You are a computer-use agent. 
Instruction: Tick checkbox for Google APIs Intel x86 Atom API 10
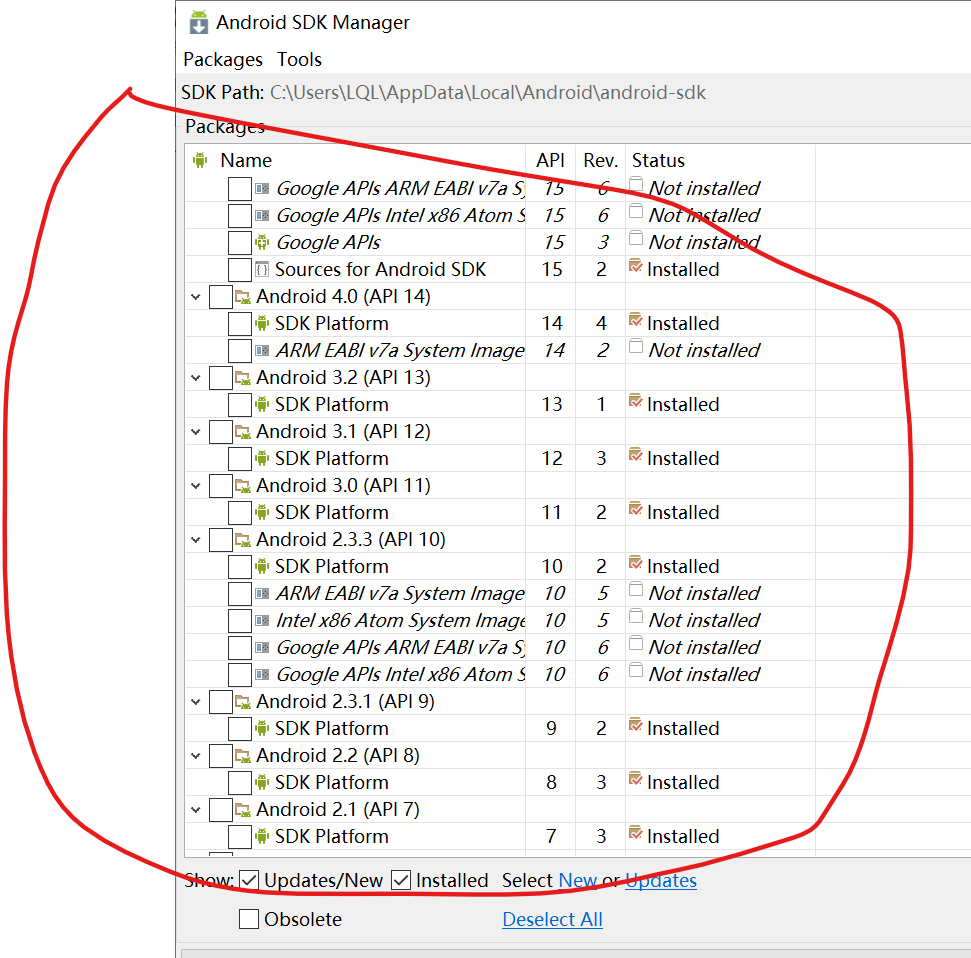240,674
